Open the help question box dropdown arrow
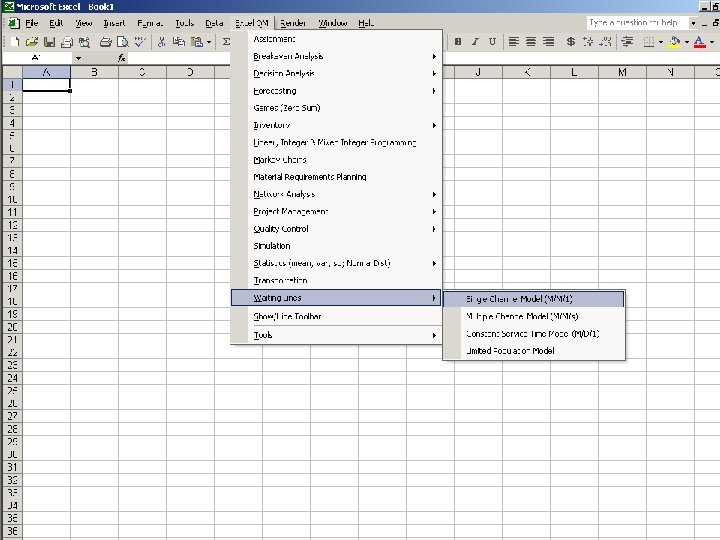Screen dimensions: 720x540 [693, 22]
